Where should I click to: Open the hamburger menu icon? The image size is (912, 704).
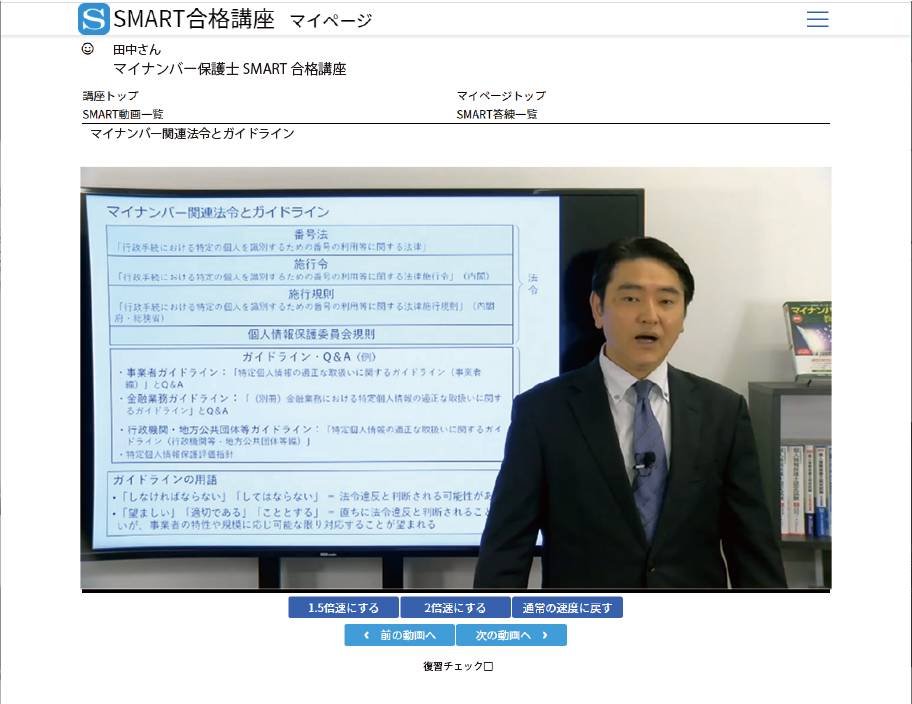pos(817,19)
